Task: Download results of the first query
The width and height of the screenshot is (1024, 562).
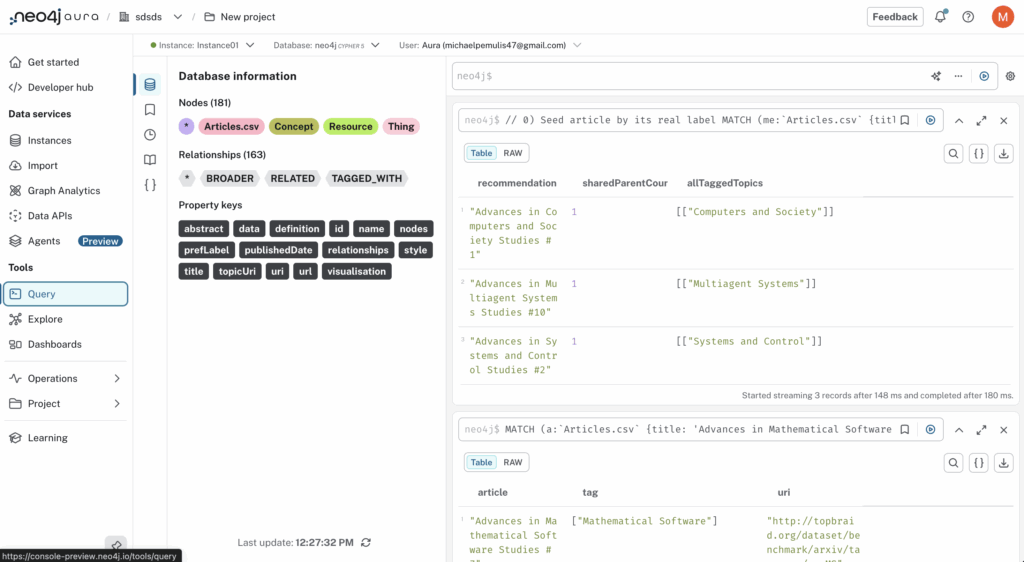Action: (1004, 154)
